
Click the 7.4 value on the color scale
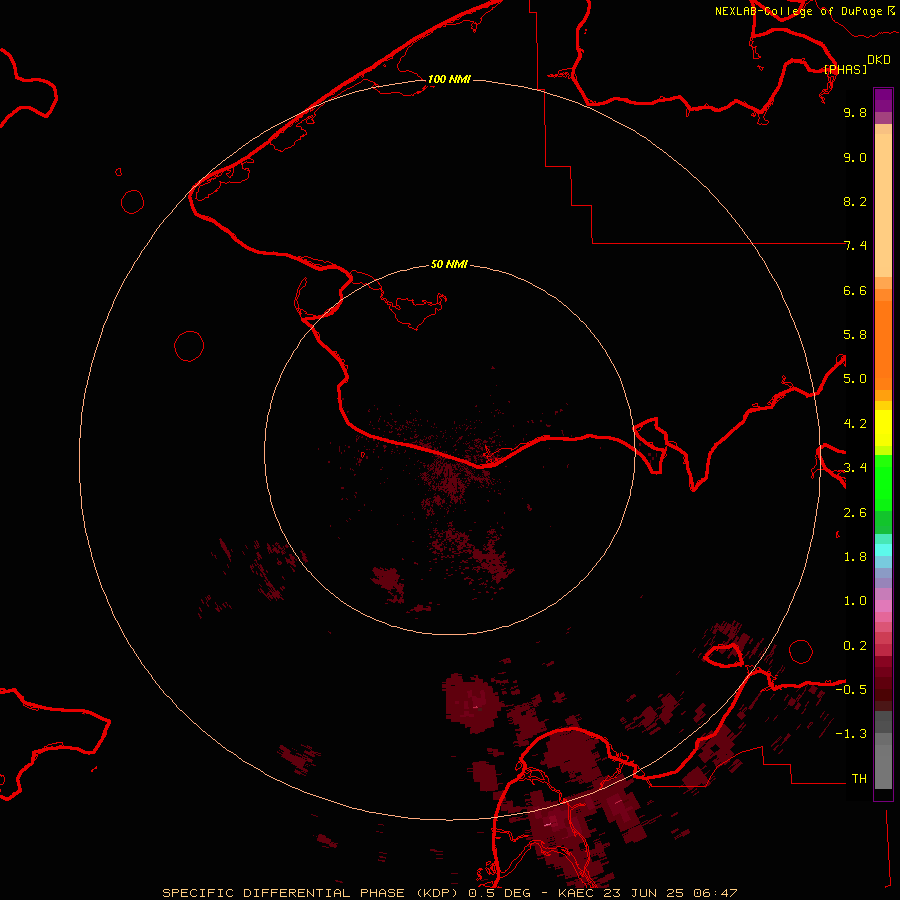(855, 246)
